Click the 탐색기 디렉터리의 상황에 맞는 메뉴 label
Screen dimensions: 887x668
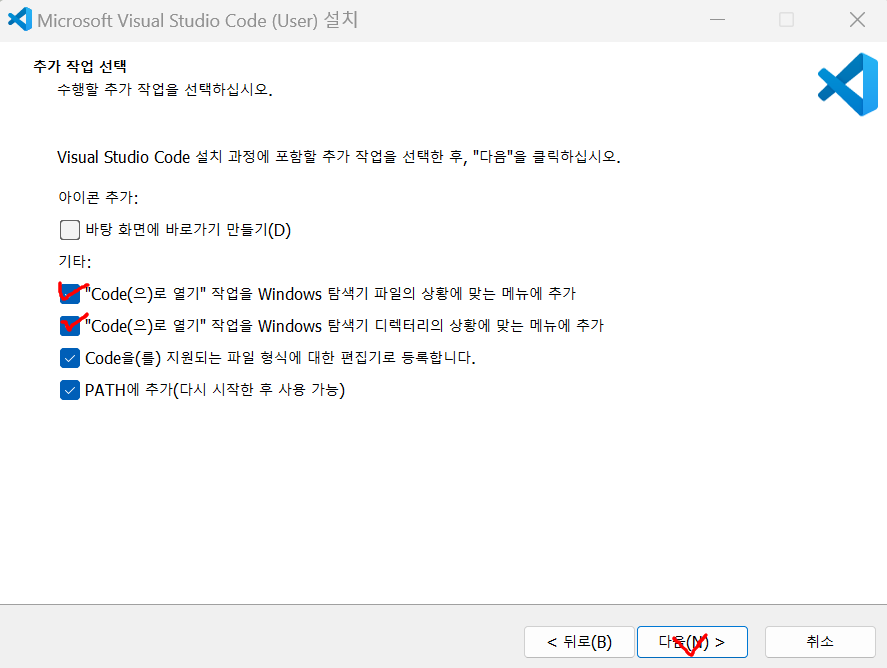pyautogui.click(x=344, y=326)
